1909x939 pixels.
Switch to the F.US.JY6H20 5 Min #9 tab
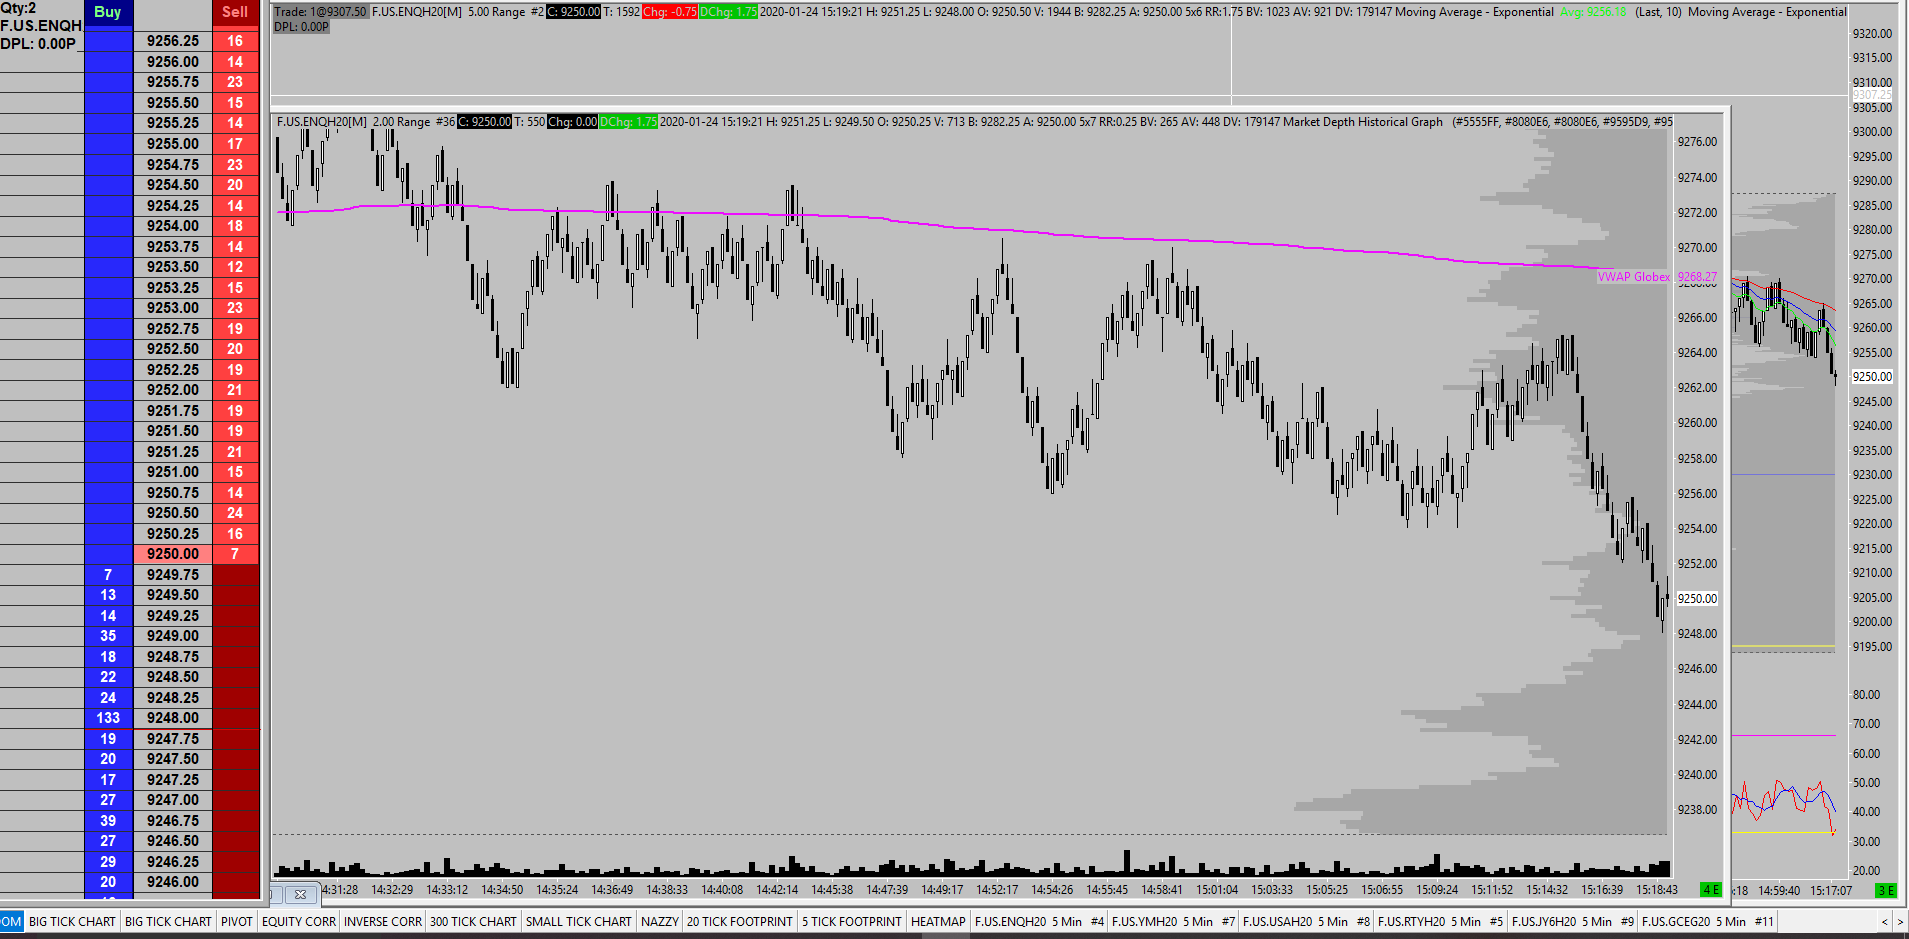coord(1573,922)
